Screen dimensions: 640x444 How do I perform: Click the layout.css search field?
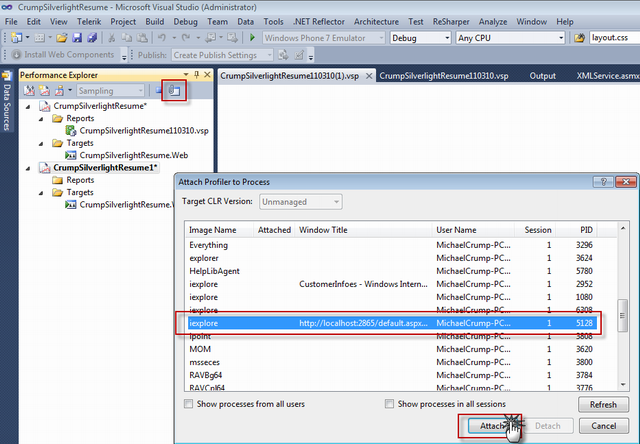click(x=614, y=38)
